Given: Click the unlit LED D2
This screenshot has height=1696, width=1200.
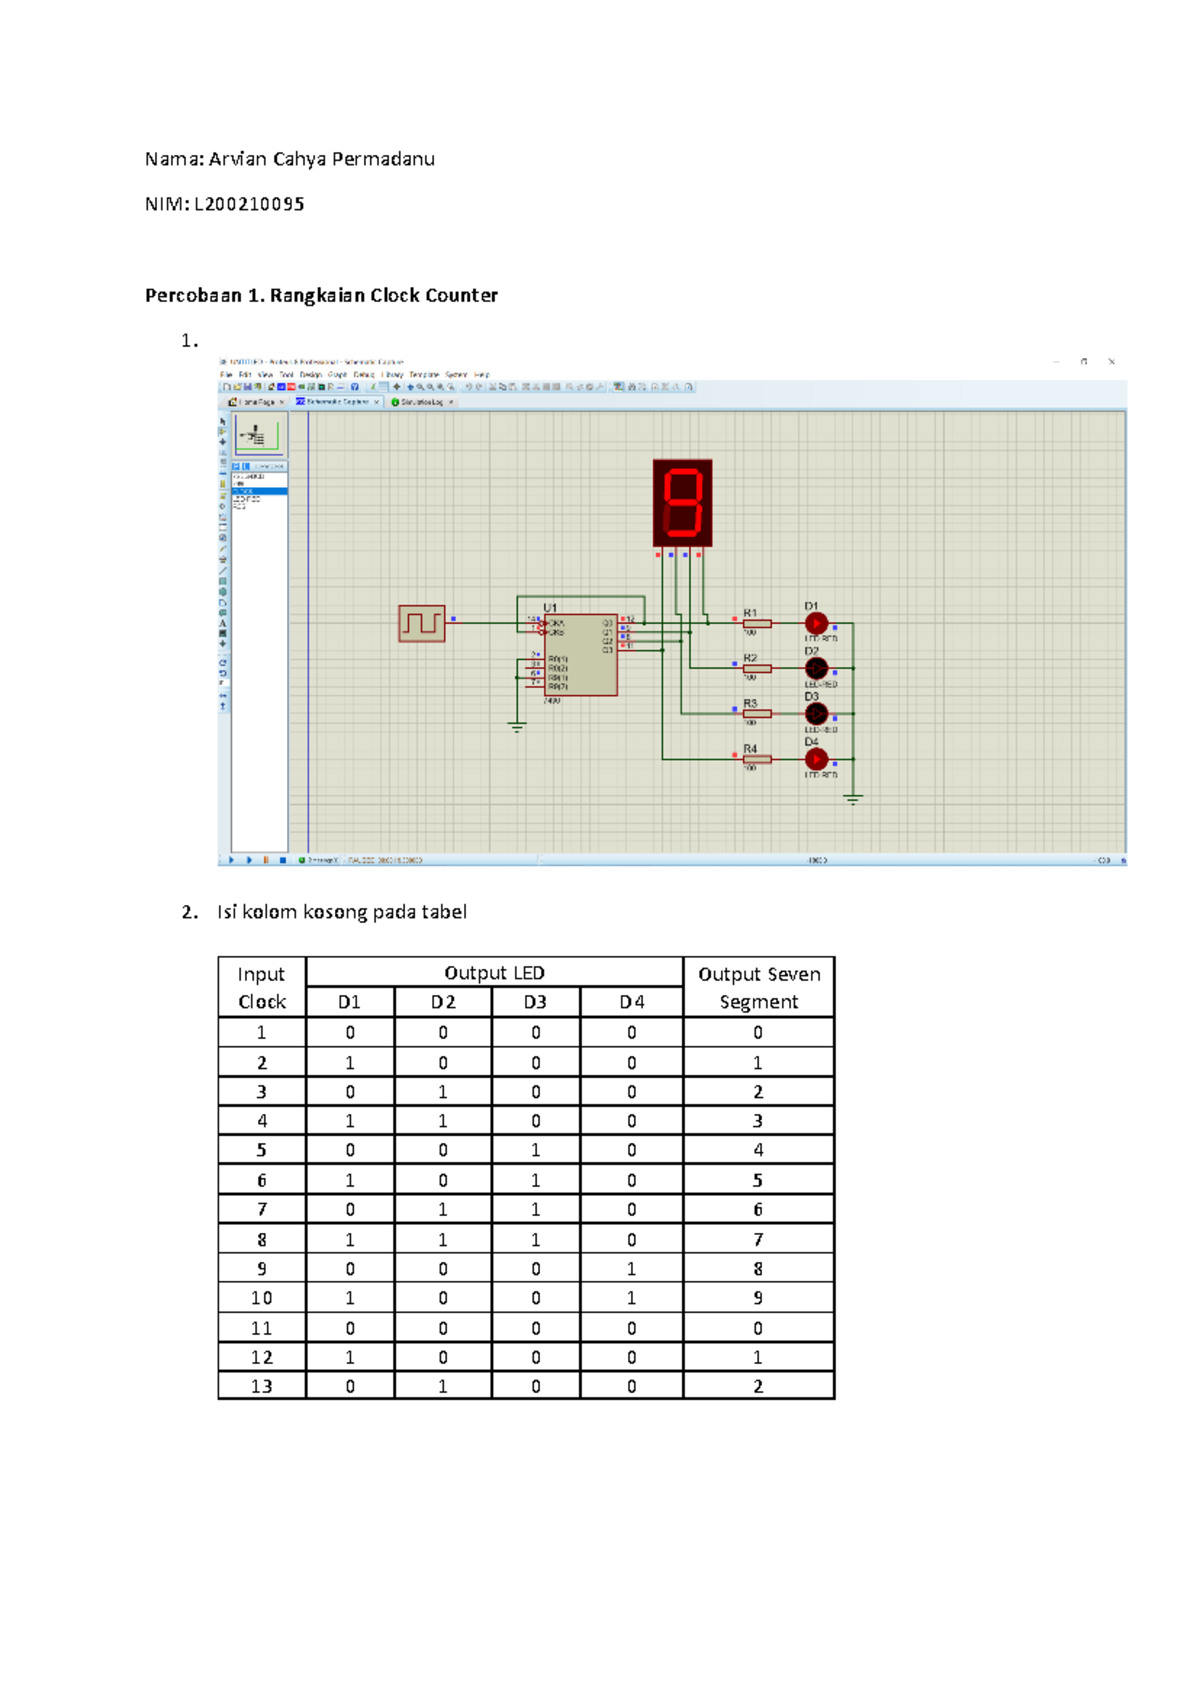Looking at the screenshot, I should pos(816,668).
